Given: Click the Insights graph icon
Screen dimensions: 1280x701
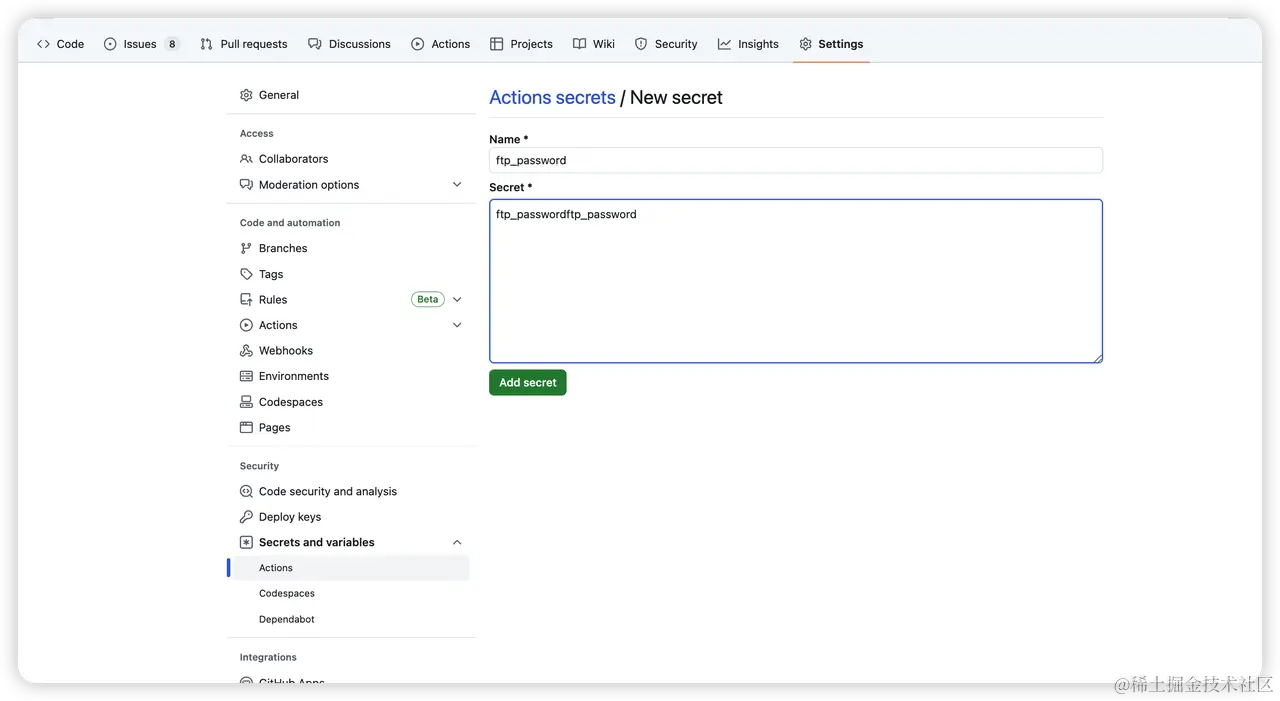Looking at the screenshot, I should click(724, 44).
